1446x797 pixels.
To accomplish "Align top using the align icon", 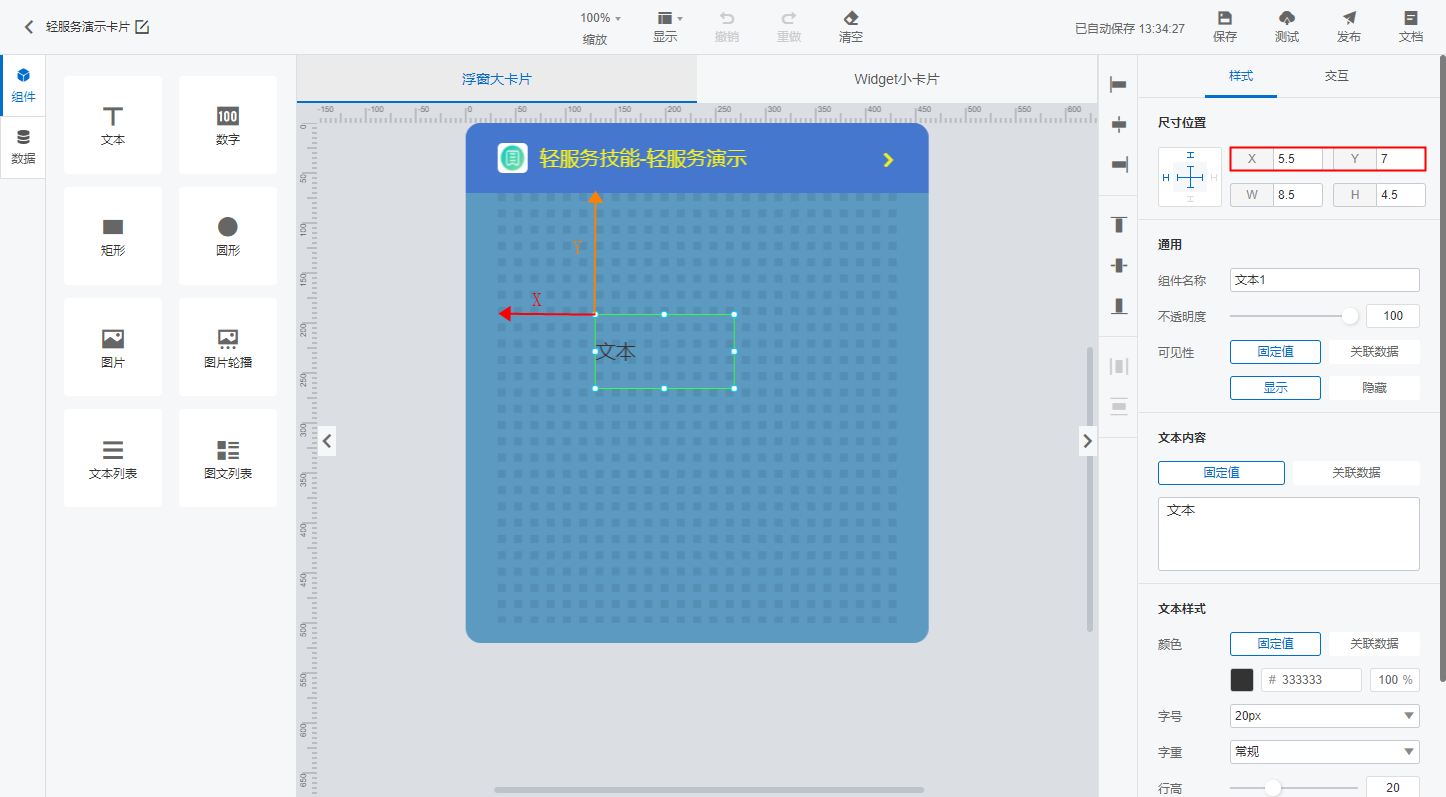I will [x=1119, y=225].
